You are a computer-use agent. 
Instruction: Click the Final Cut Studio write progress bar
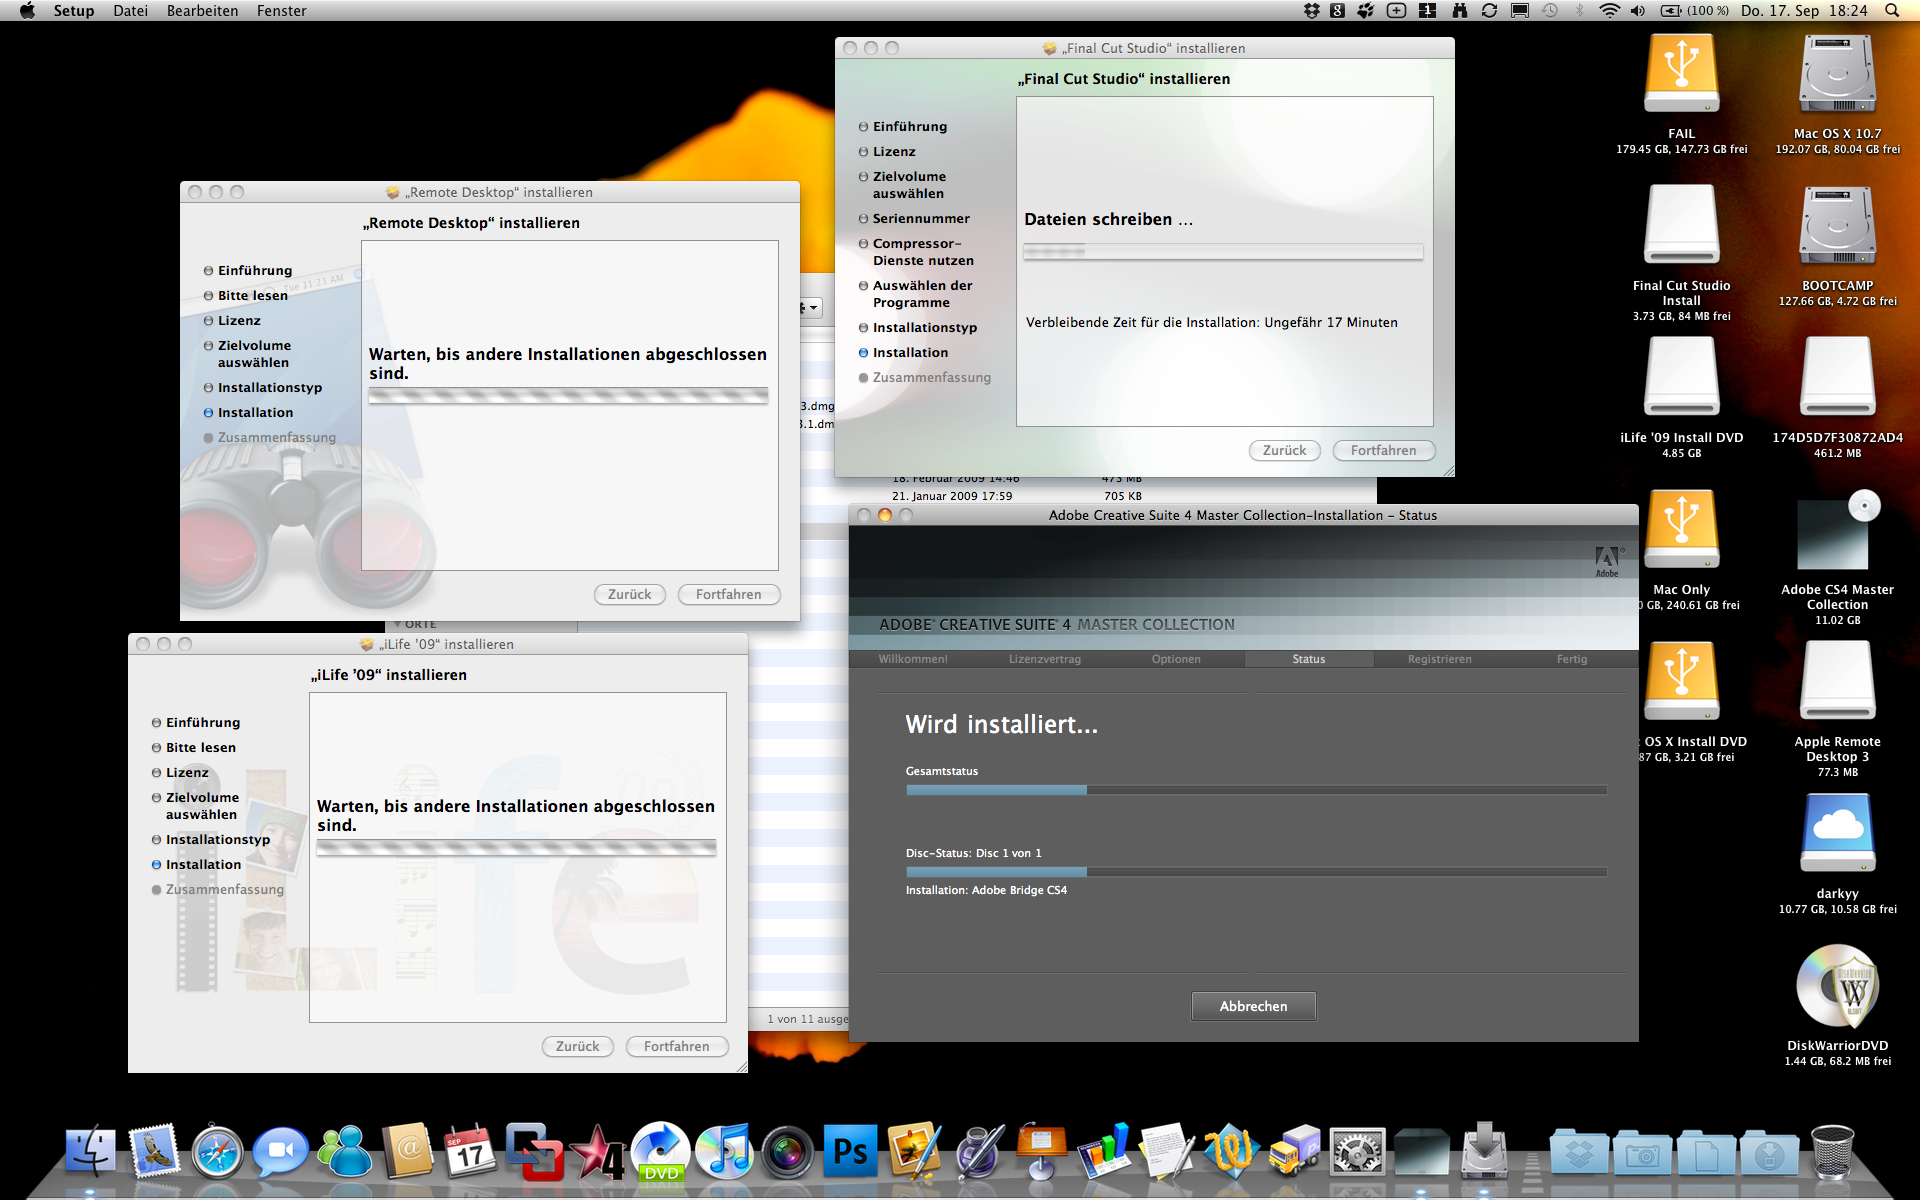pos(1223,251)
